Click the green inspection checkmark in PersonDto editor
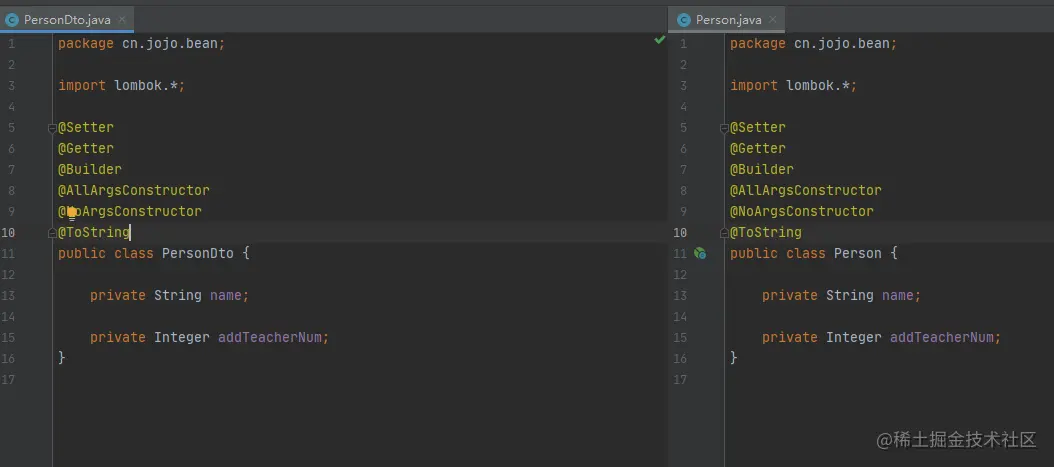Viewport: 1054px width, 467px height. 659,40
